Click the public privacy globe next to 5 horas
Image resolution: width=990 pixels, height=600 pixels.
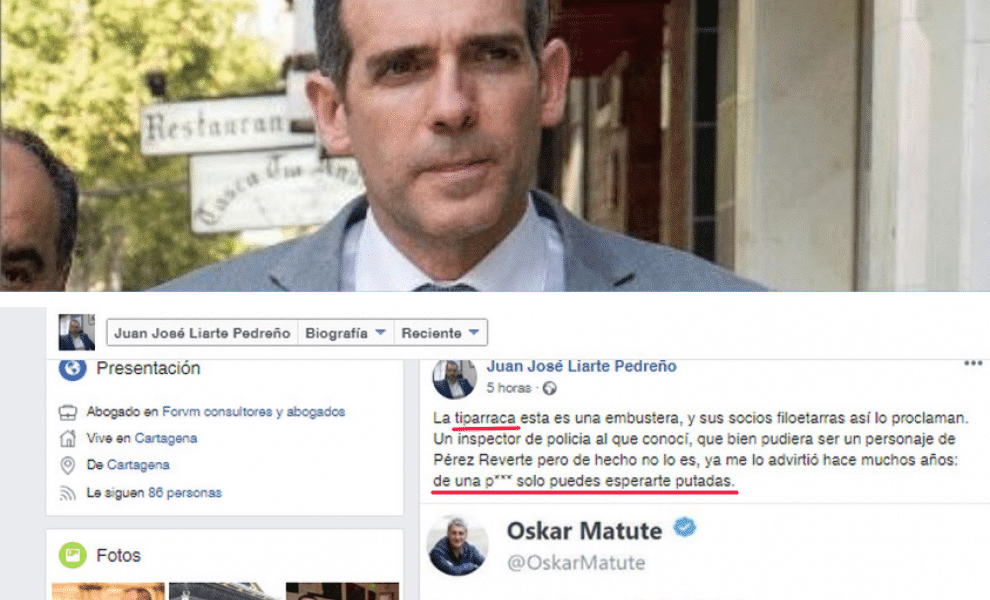(x=549, y=388)
